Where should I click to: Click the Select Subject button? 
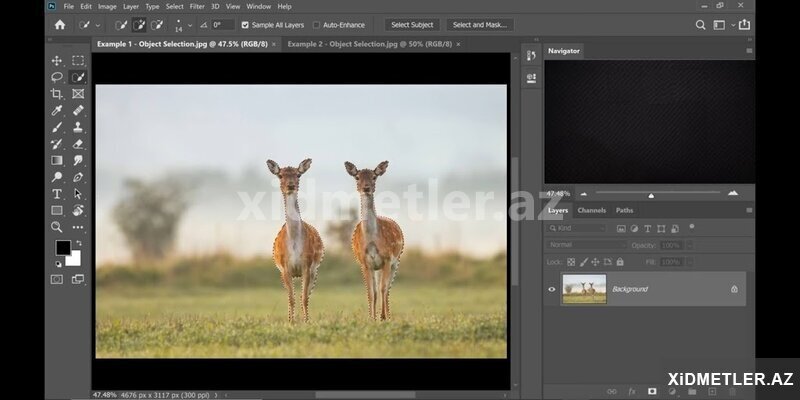click(x=412, y=24)
